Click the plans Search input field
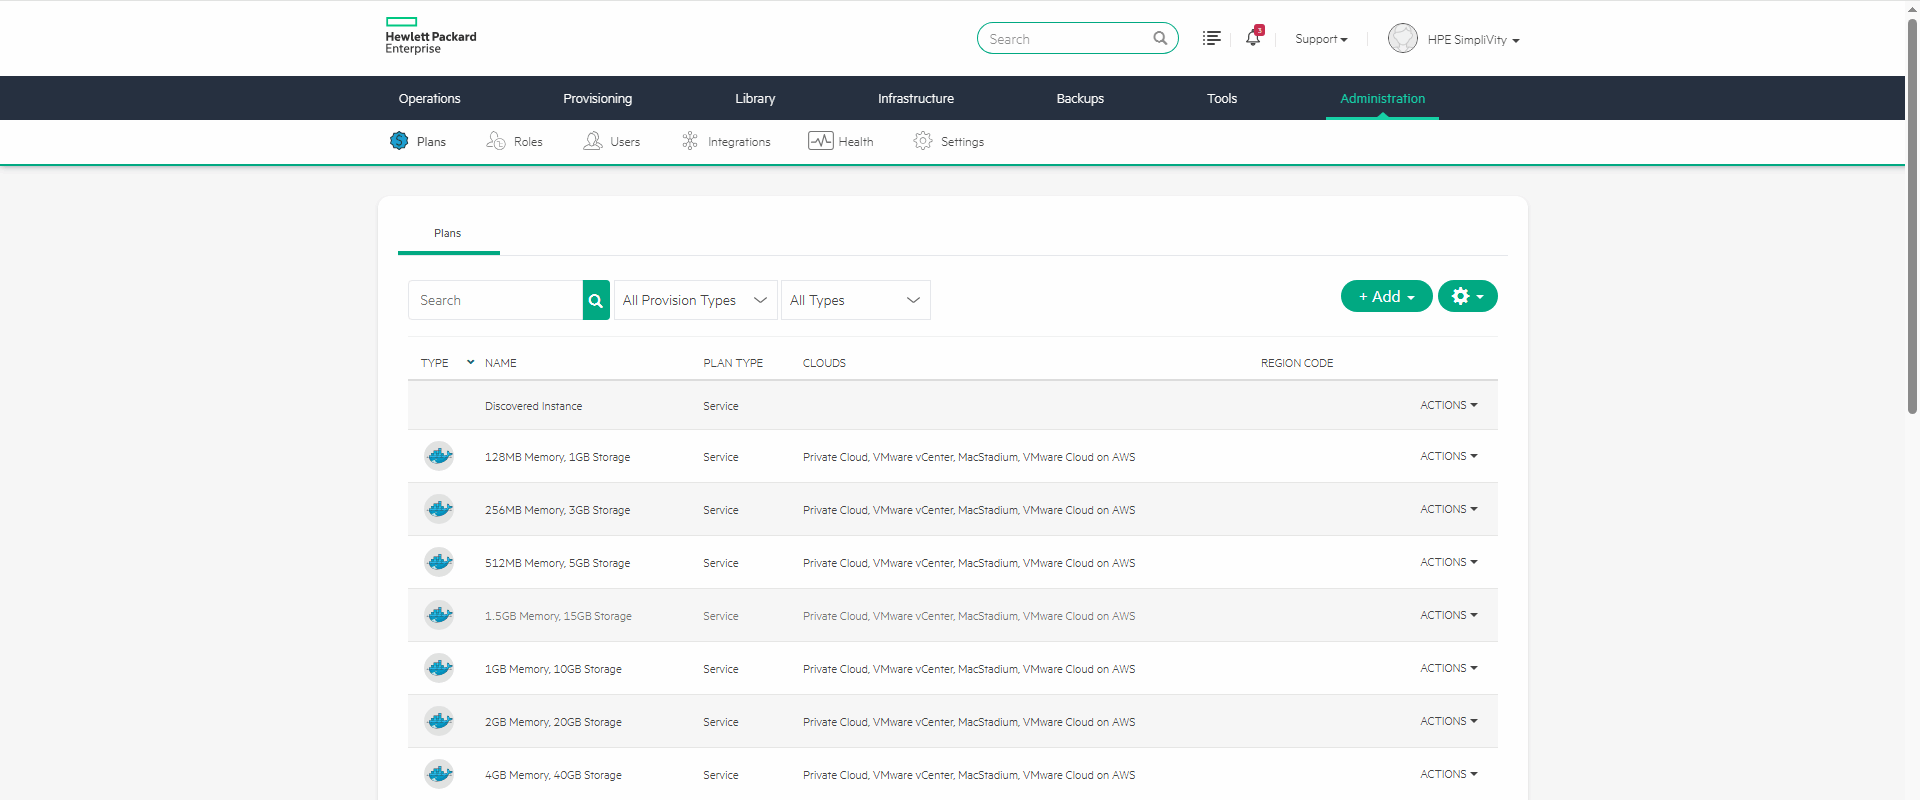Viewport: 1920px width, 800px height. click(495, 300)
